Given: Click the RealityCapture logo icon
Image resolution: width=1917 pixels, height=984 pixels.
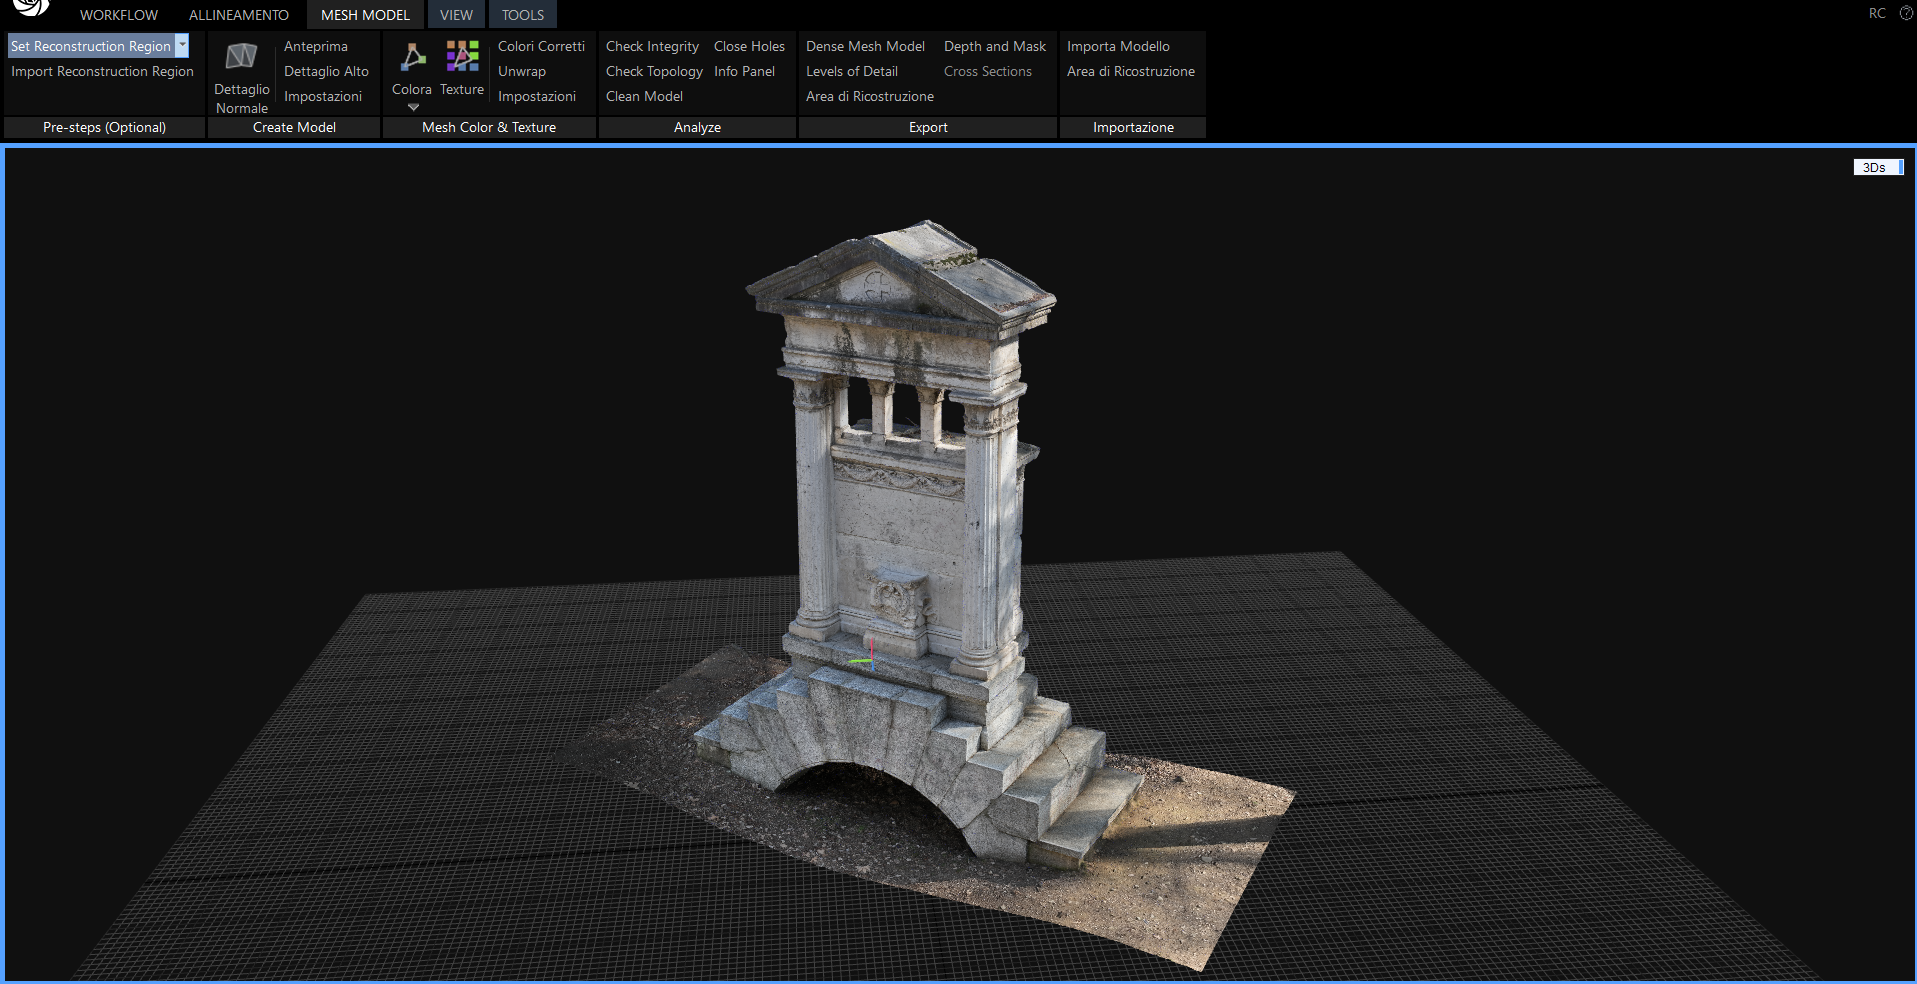Looking at the screenshot, I should click(x=30, y=8).
